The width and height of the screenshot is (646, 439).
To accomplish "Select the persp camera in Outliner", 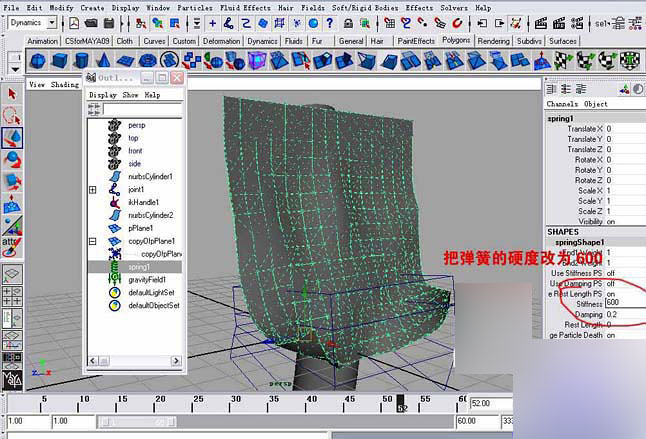I will click(x=136, y=124).
